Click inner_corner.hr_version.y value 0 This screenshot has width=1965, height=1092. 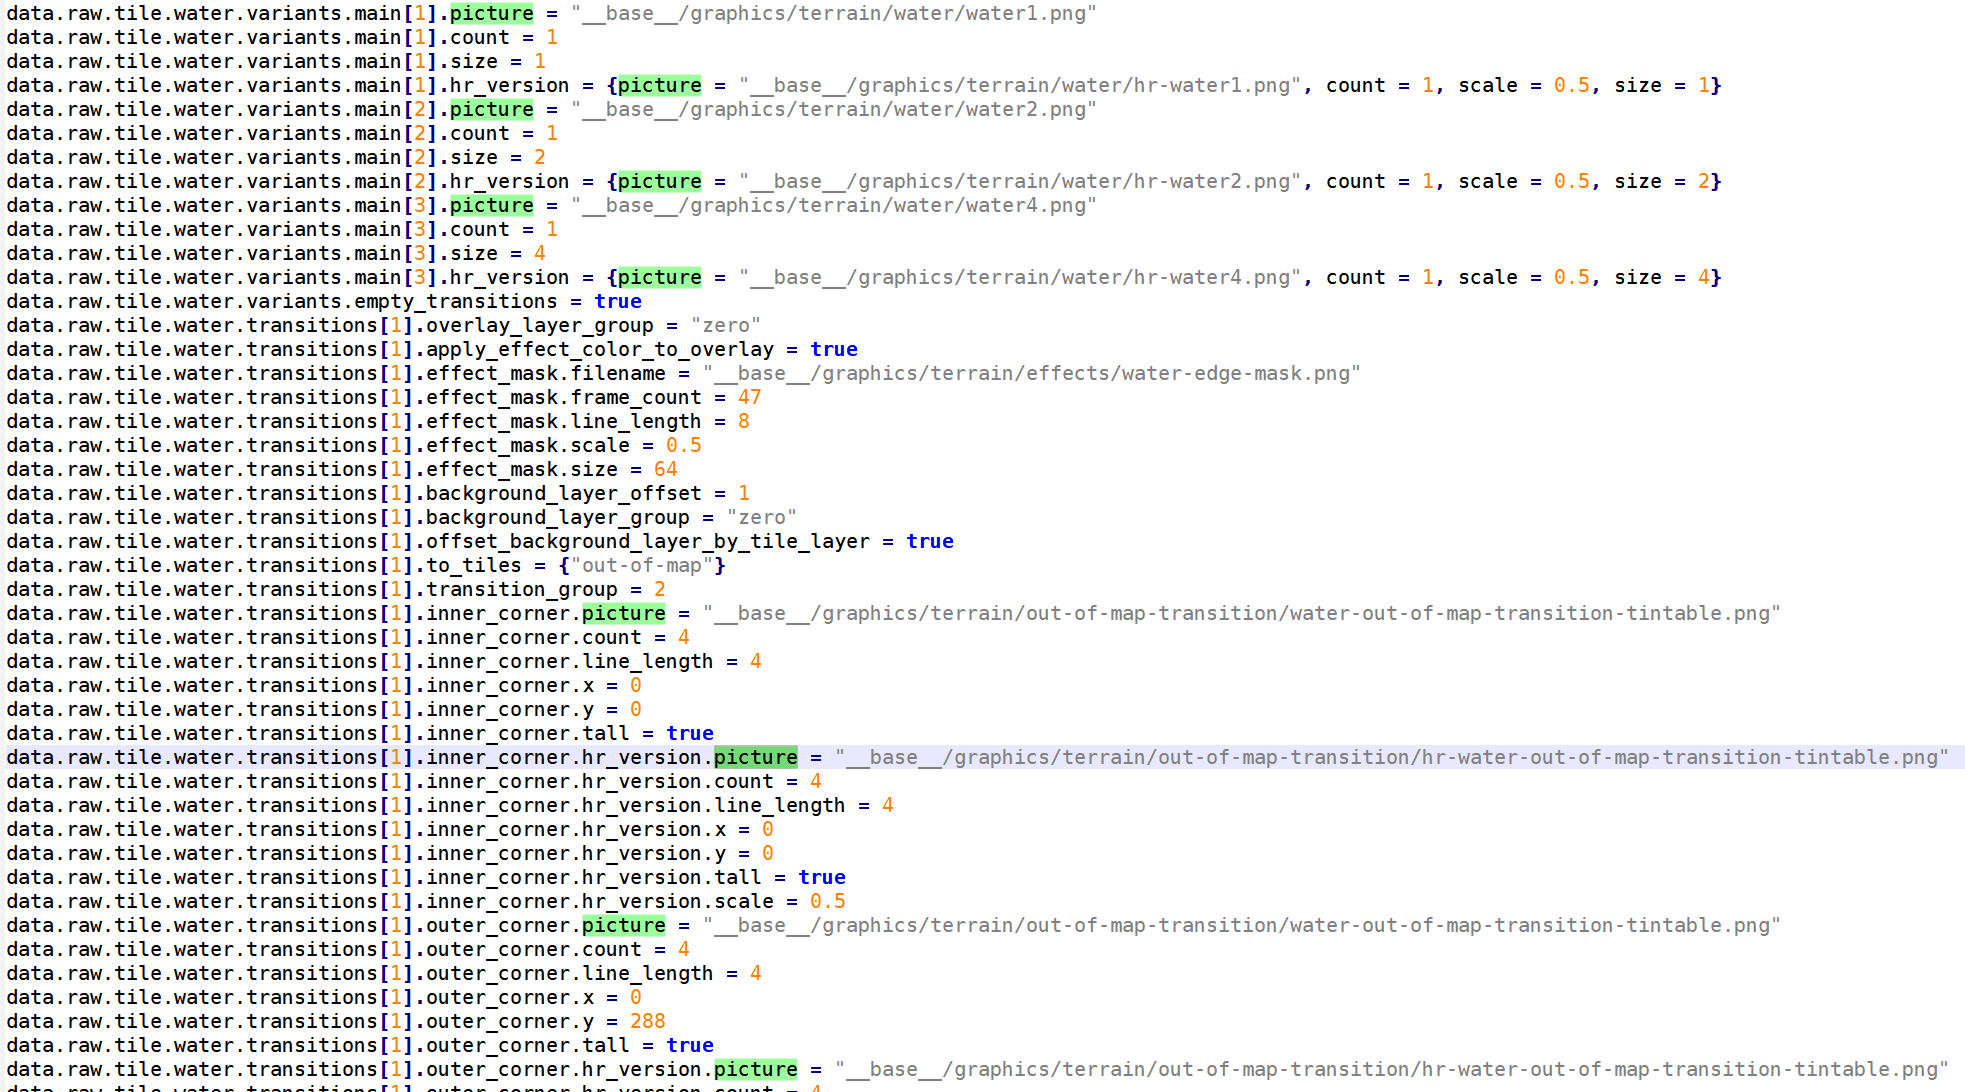[x=767, y=853]
